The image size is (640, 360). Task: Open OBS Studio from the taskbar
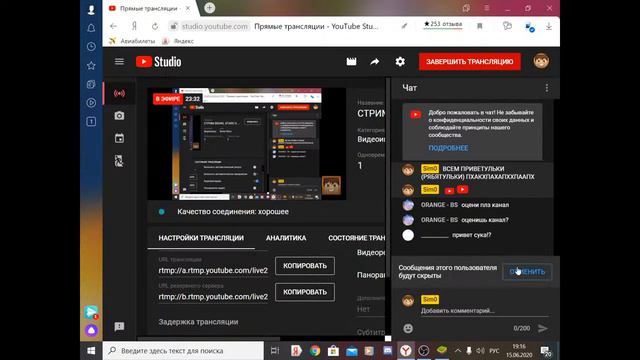pos(424,351)
